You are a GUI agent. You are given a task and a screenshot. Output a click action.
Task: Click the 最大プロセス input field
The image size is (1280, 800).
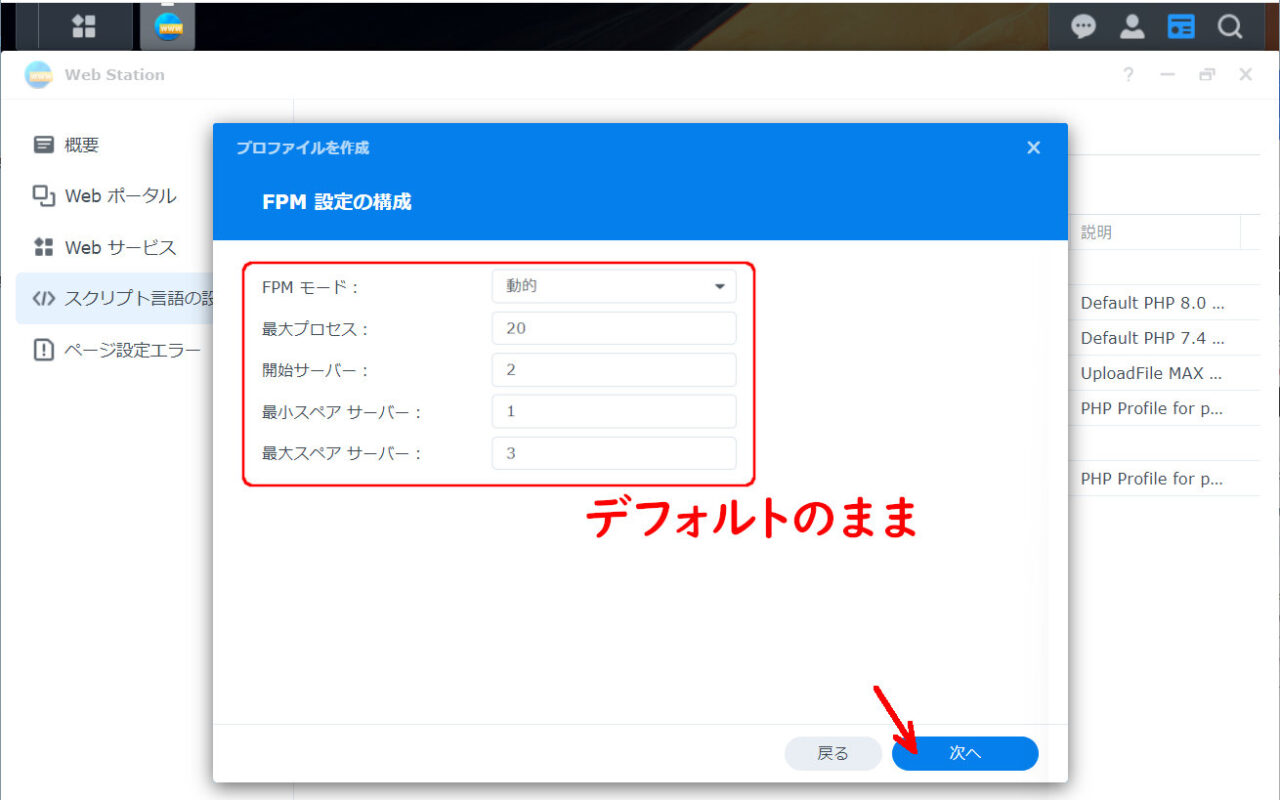(x=614, y=328)
